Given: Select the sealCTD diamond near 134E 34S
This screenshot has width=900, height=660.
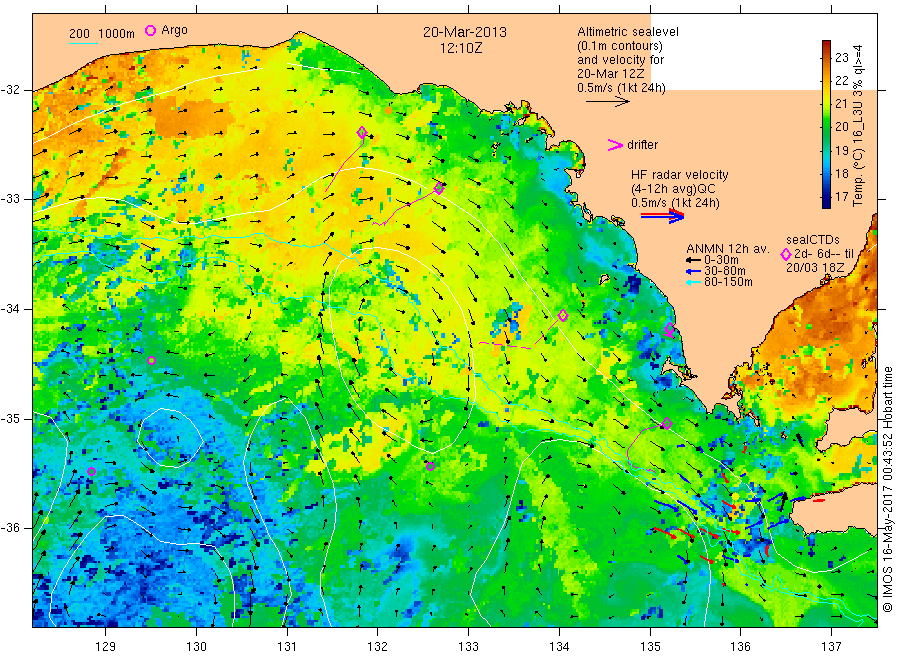Looking at the screenshot, I should [x=563, y=315].
